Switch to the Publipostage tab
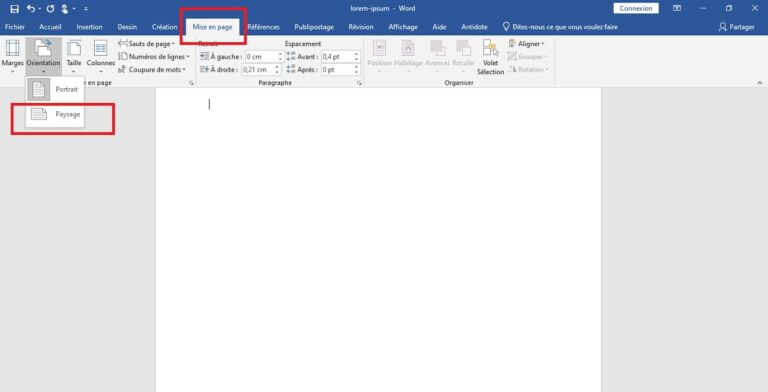 click(314, 27)
